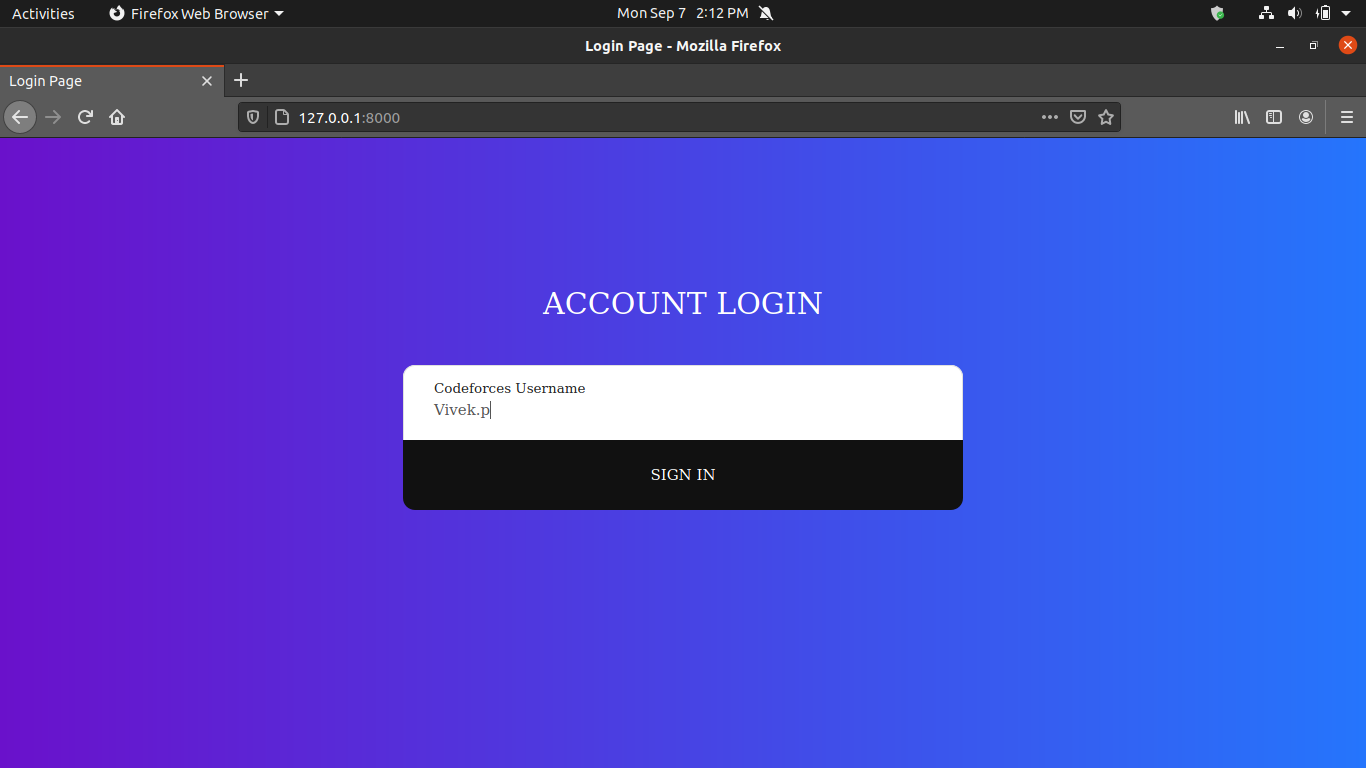Click the Codeforces Username label

(x=509, y=388)
